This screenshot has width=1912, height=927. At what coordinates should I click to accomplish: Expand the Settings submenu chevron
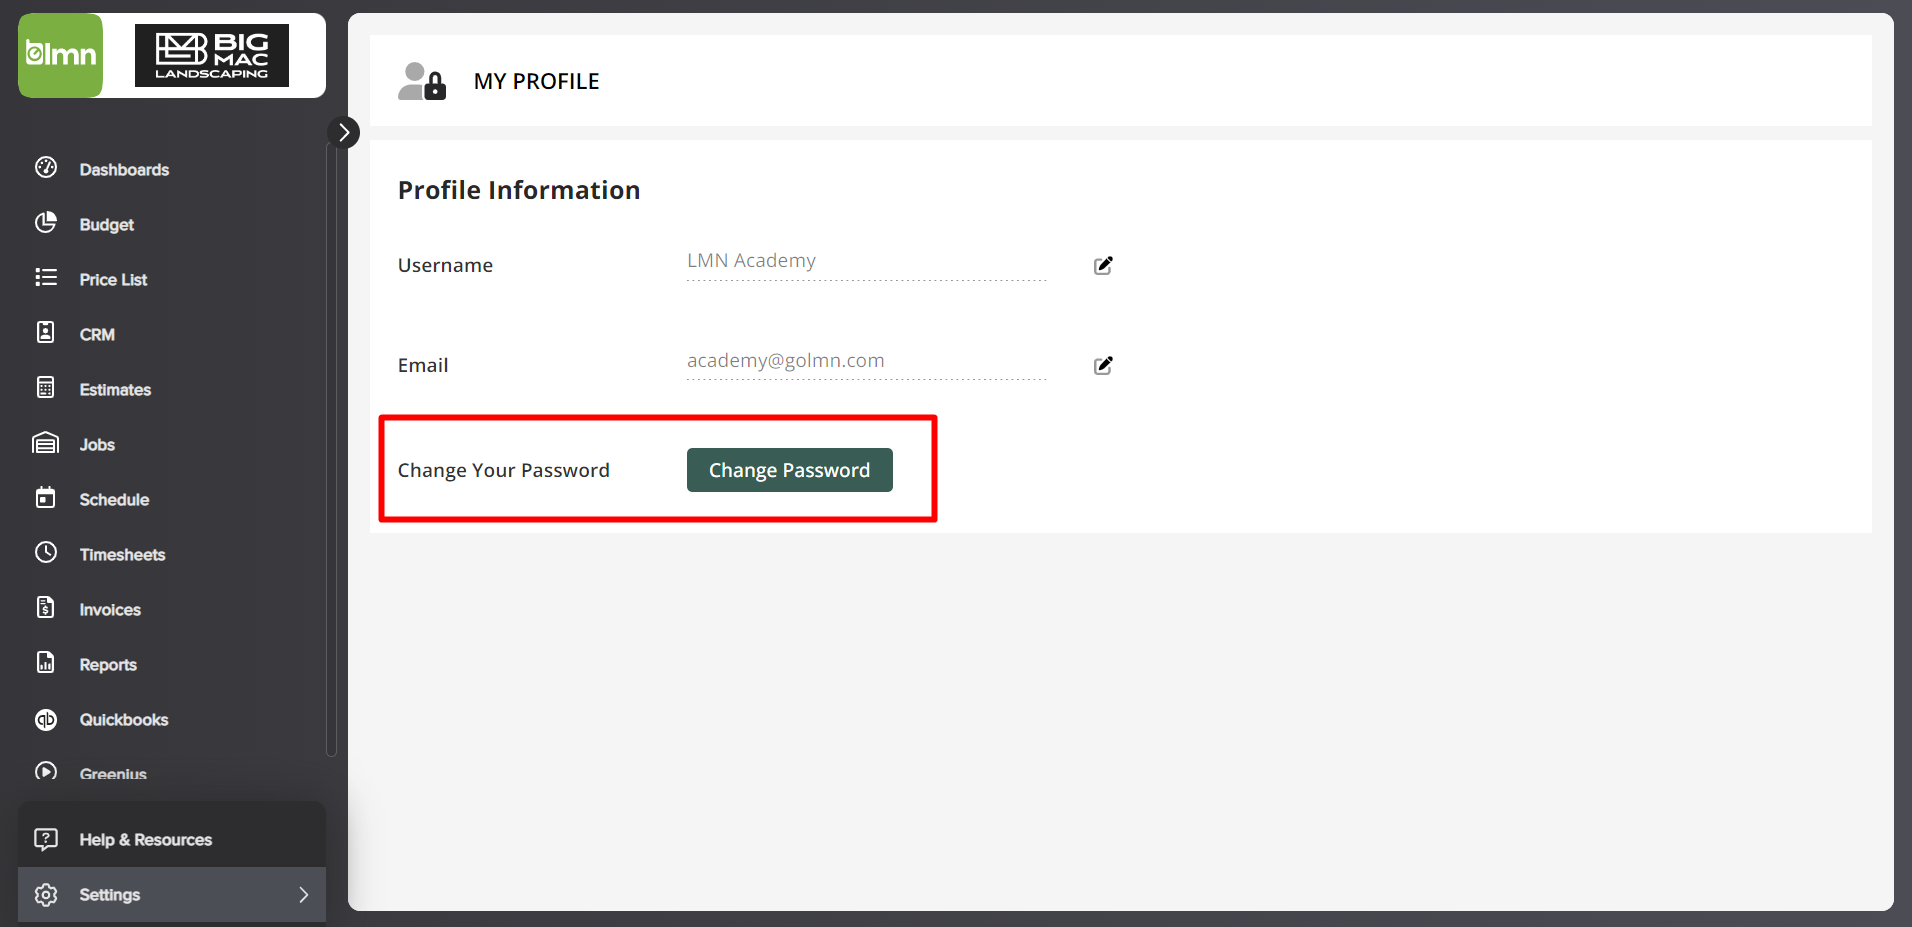click(x=304, y=895)
